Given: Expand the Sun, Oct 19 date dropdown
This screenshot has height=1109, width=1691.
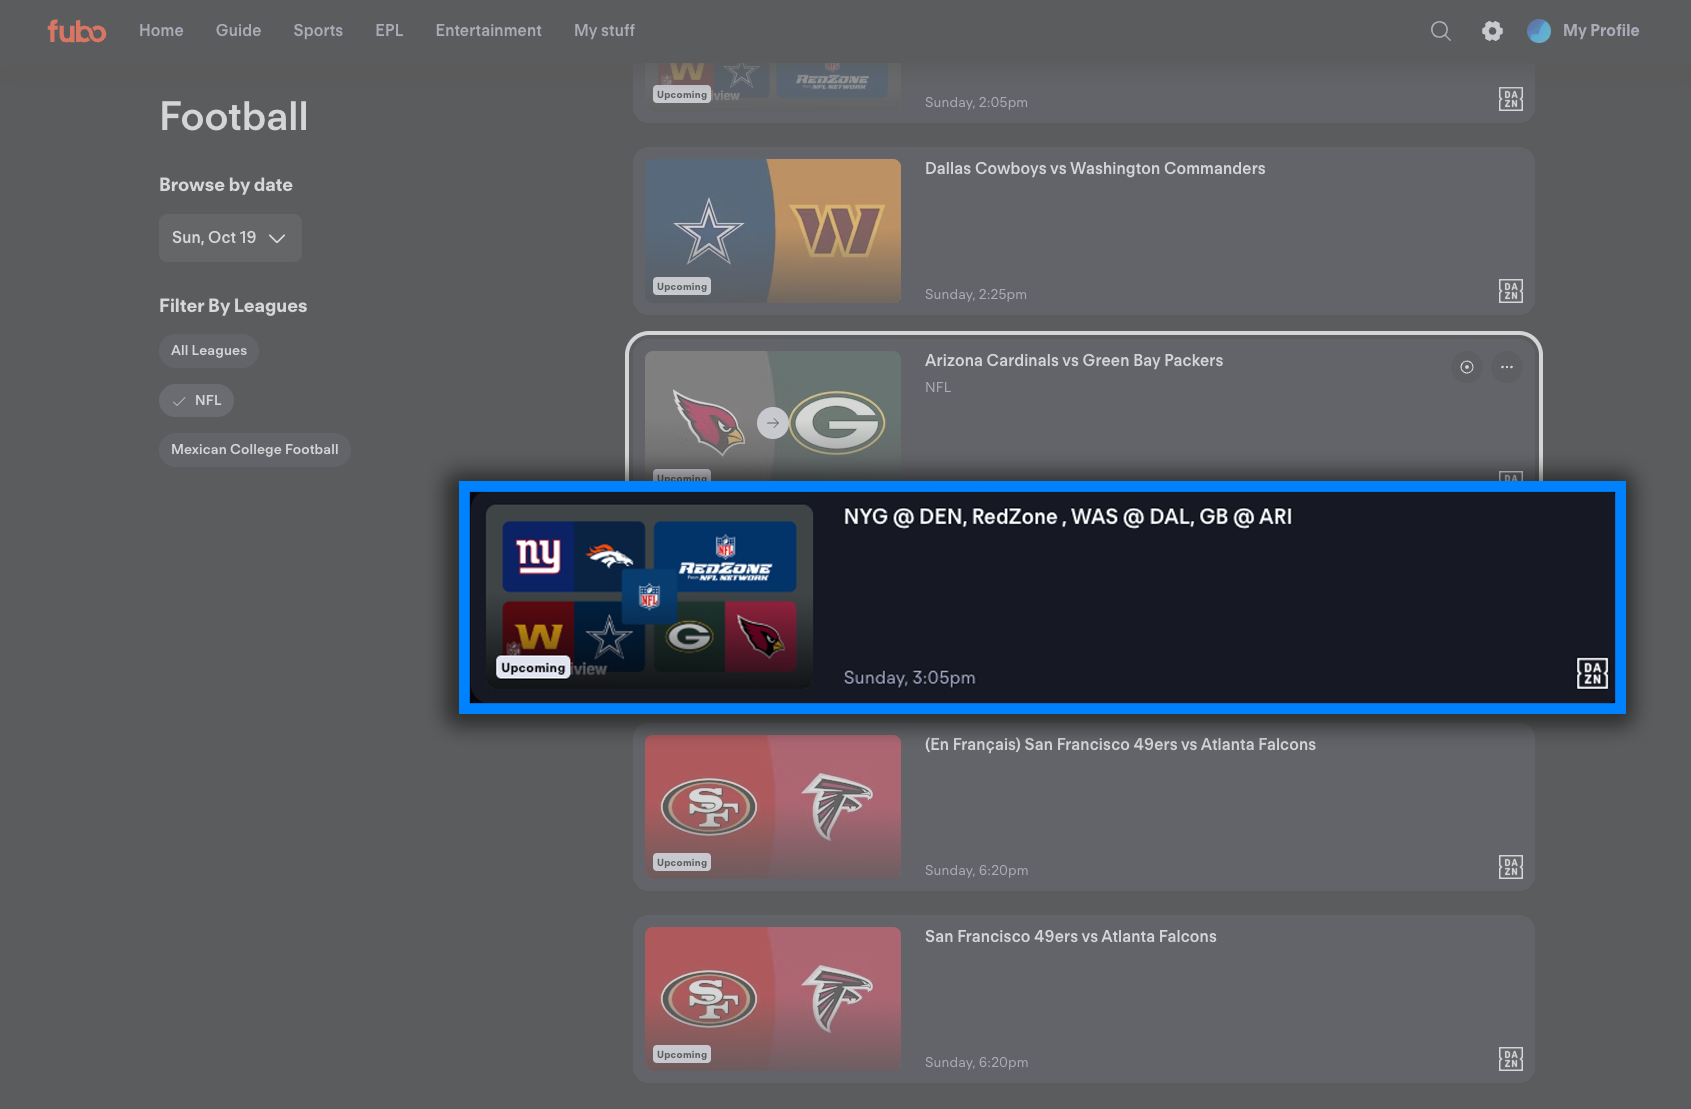Looking at the screenshot, I should tap(230, 238).
